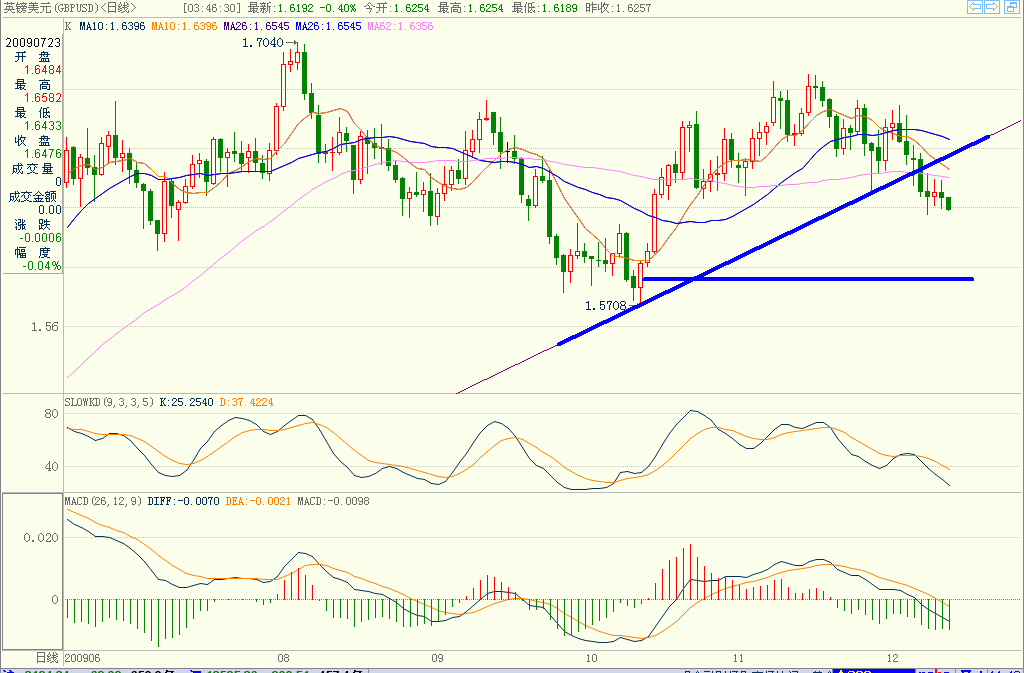Viewport: 1024px width, 673px height.
Task: Select the thick diagonal blue trendline
Action: click(775, 239)
